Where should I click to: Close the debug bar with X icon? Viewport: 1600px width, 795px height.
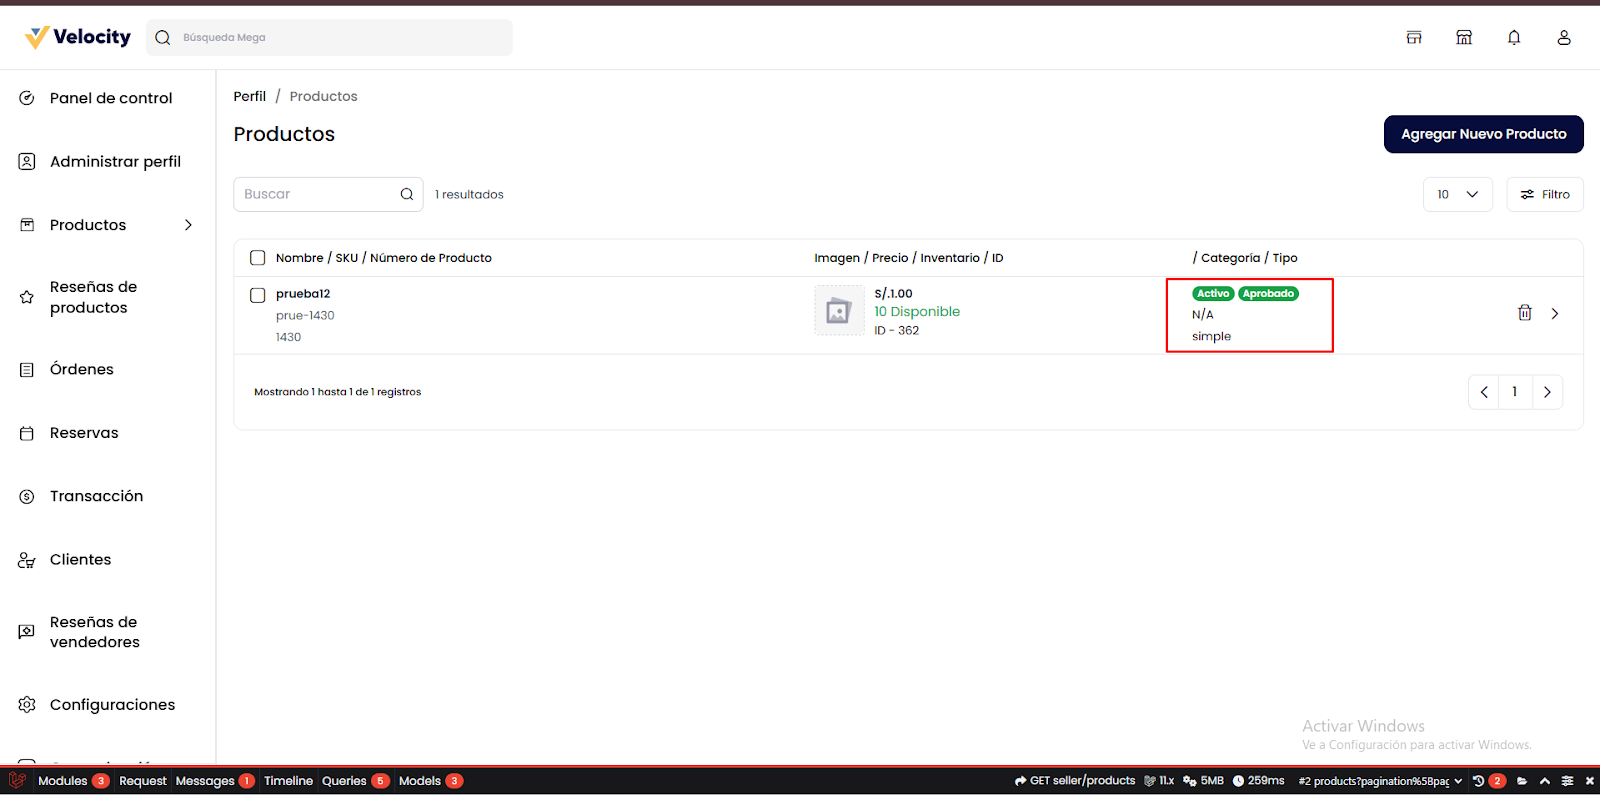coord(1589,781)
